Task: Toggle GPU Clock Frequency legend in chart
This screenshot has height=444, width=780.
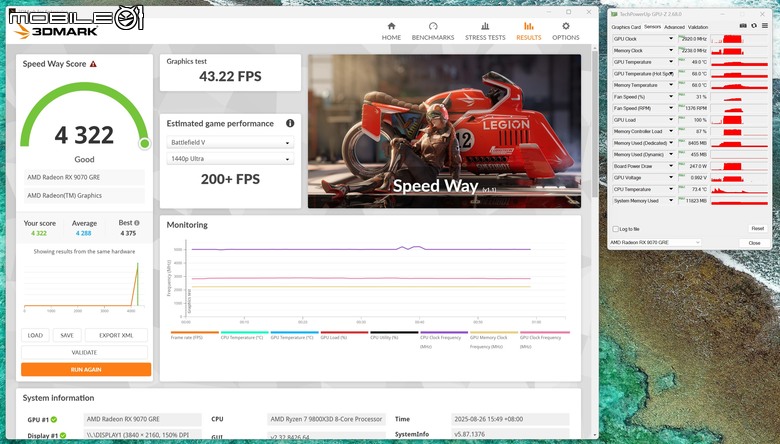Action: 544,339
